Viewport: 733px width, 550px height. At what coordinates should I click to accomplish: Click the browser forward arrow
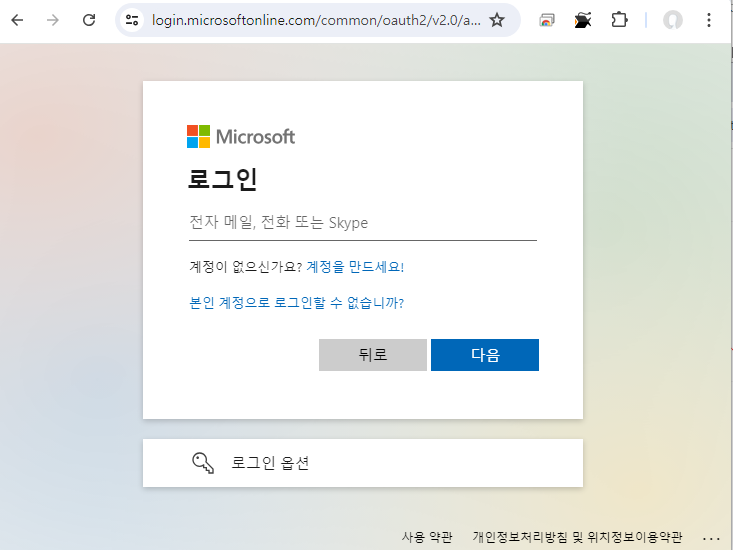[53, 20]
